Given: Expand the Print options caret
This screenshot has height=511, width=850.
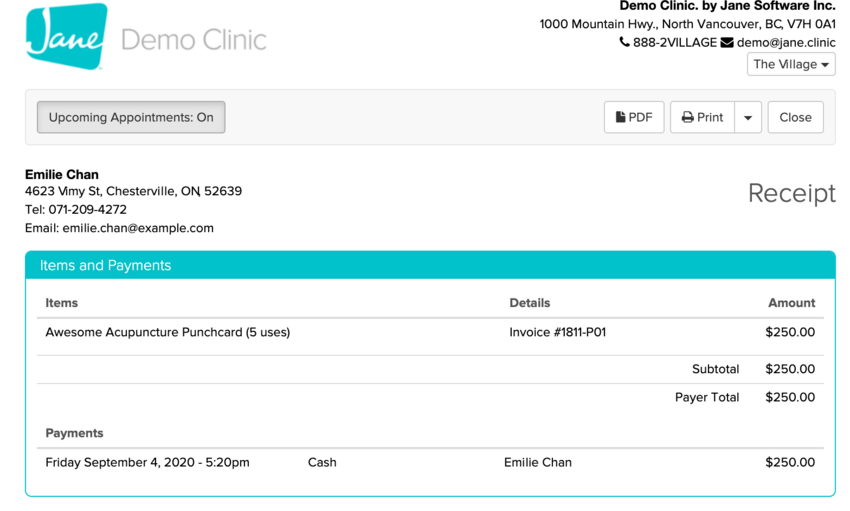Looking at the screenshot, I should 748,117.
